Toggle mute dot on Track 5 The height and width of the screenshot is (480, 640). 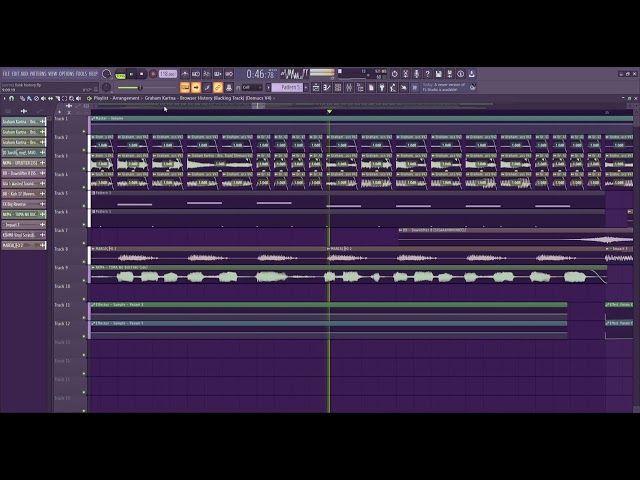[x=84, y=206]
